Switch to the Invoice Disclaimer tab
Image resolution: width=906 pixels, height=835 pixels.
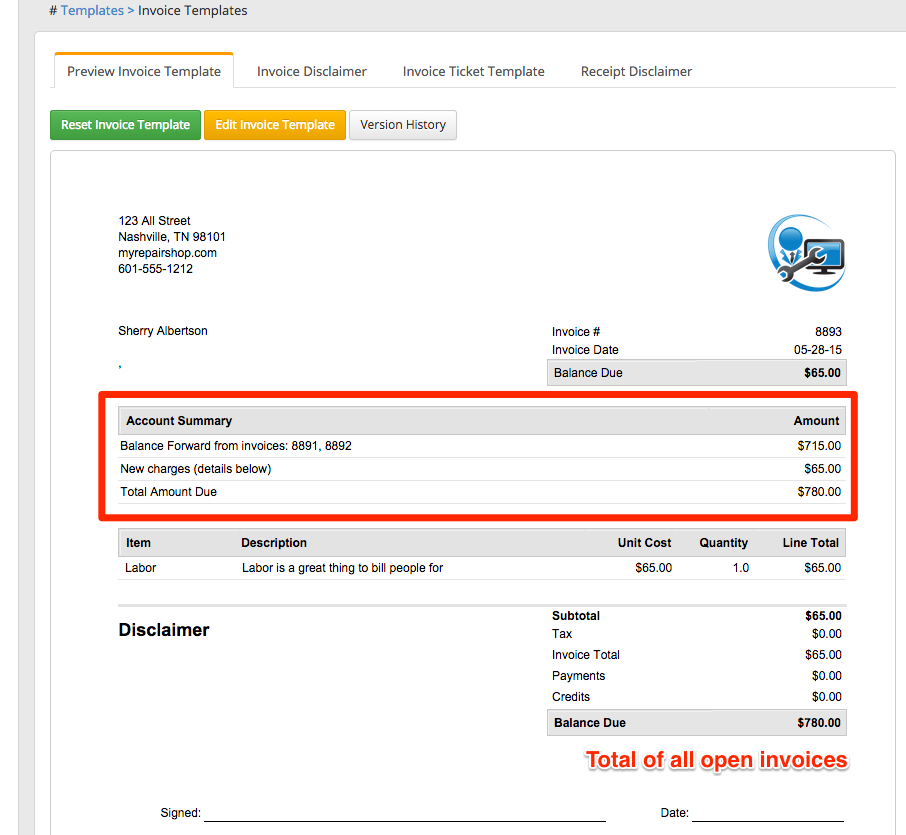[x=311, y=71]
